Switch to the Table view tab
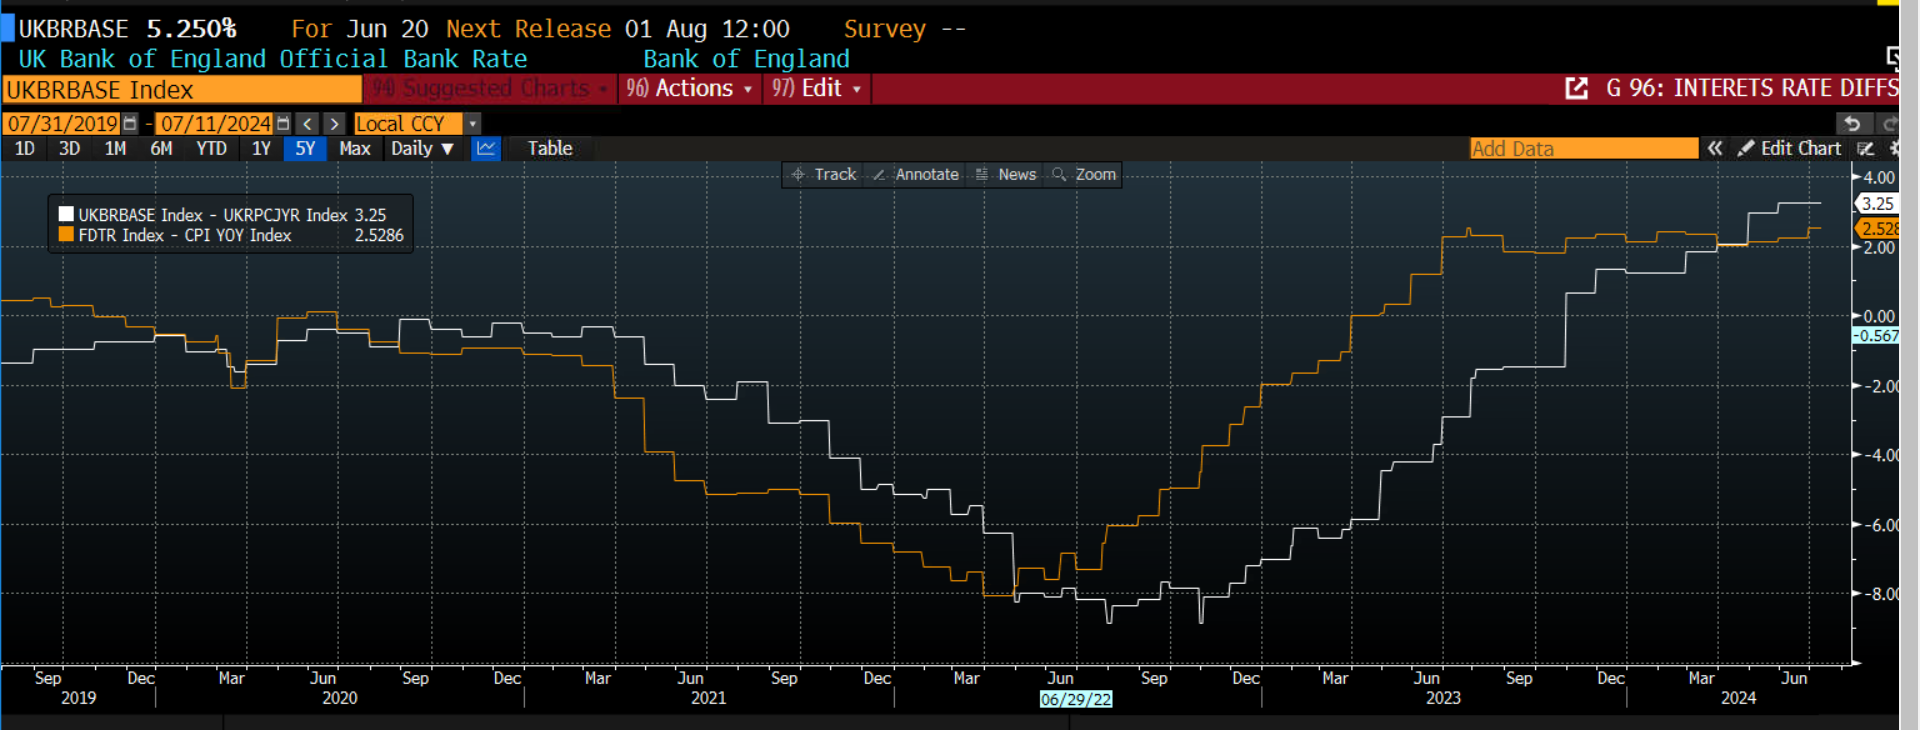This screenshot has height=730, width=1920. (550, 149)
